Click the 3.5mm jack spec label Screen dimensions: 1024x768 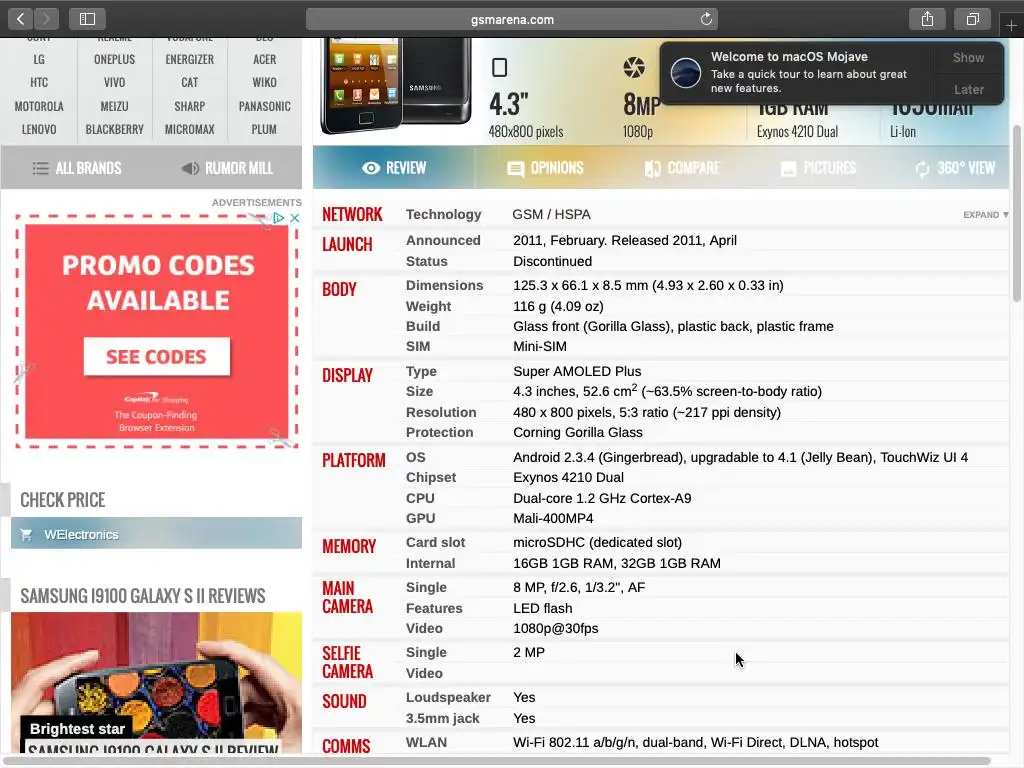click(x=443, y=718)
